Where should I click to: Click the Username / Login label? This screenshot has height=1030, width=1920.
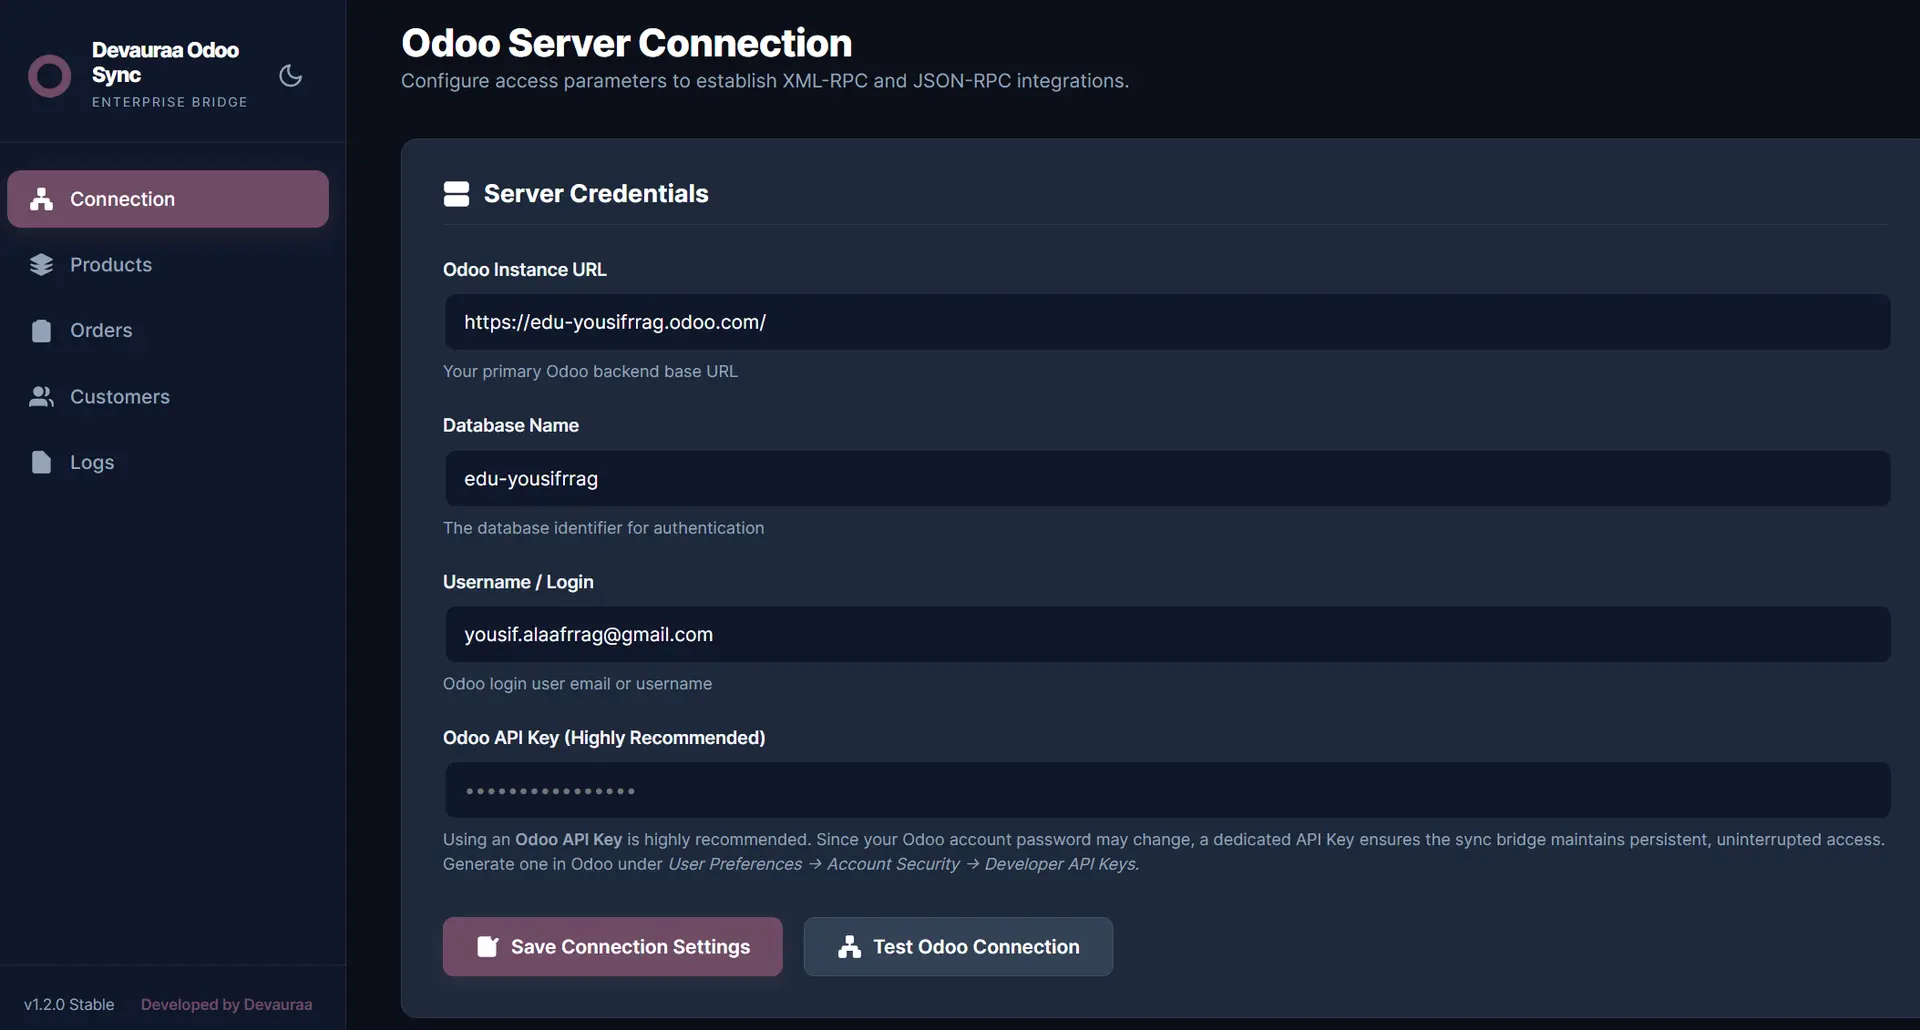(518, 582)
